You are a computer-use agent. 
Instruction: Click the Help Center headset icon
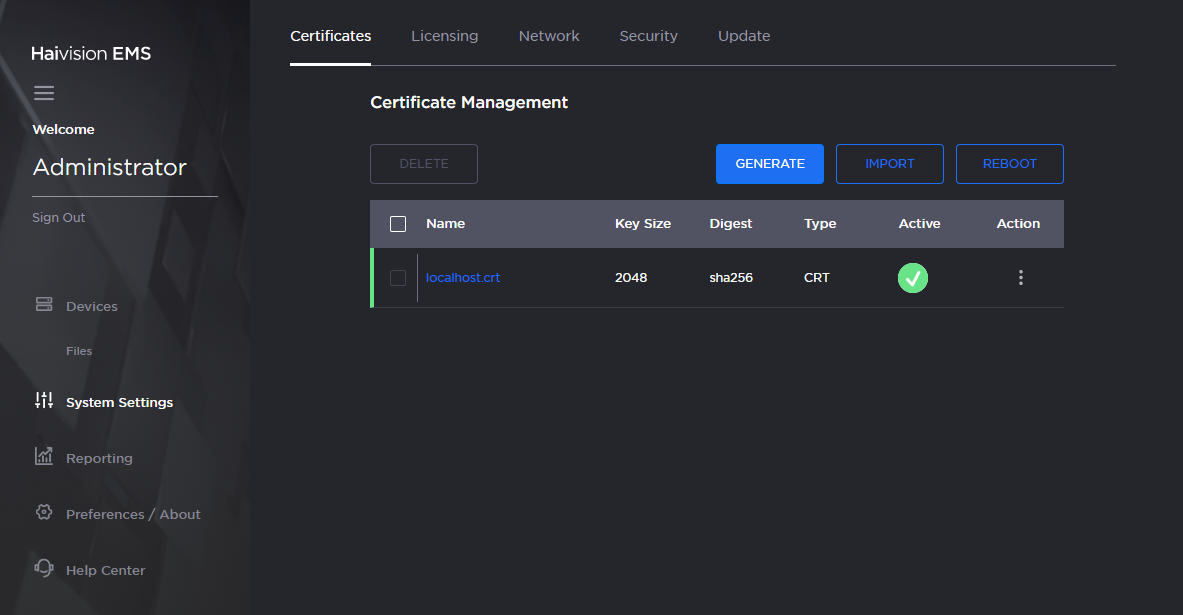click(x=44, y=569)
